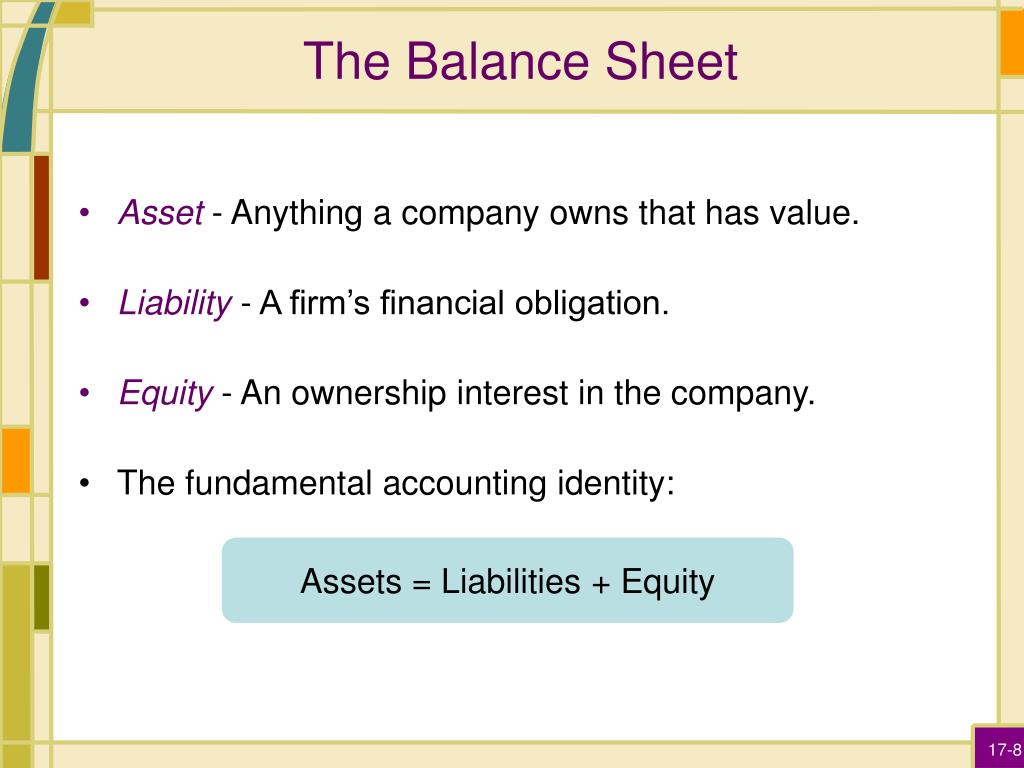Click the text An ownership interest
Screen dimensions: 1024x768
[406, 393]
